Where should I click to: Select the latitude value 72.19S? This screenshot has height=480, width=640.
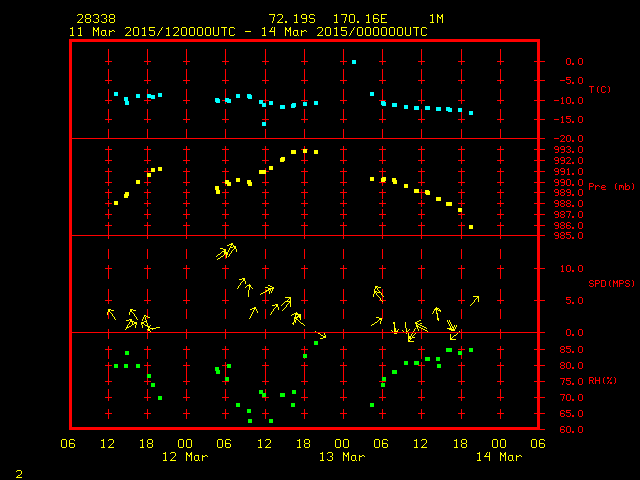[292, 19]
